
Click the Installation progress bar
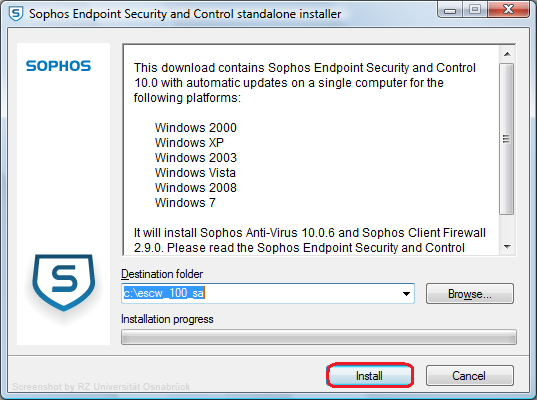click(319, 337)
